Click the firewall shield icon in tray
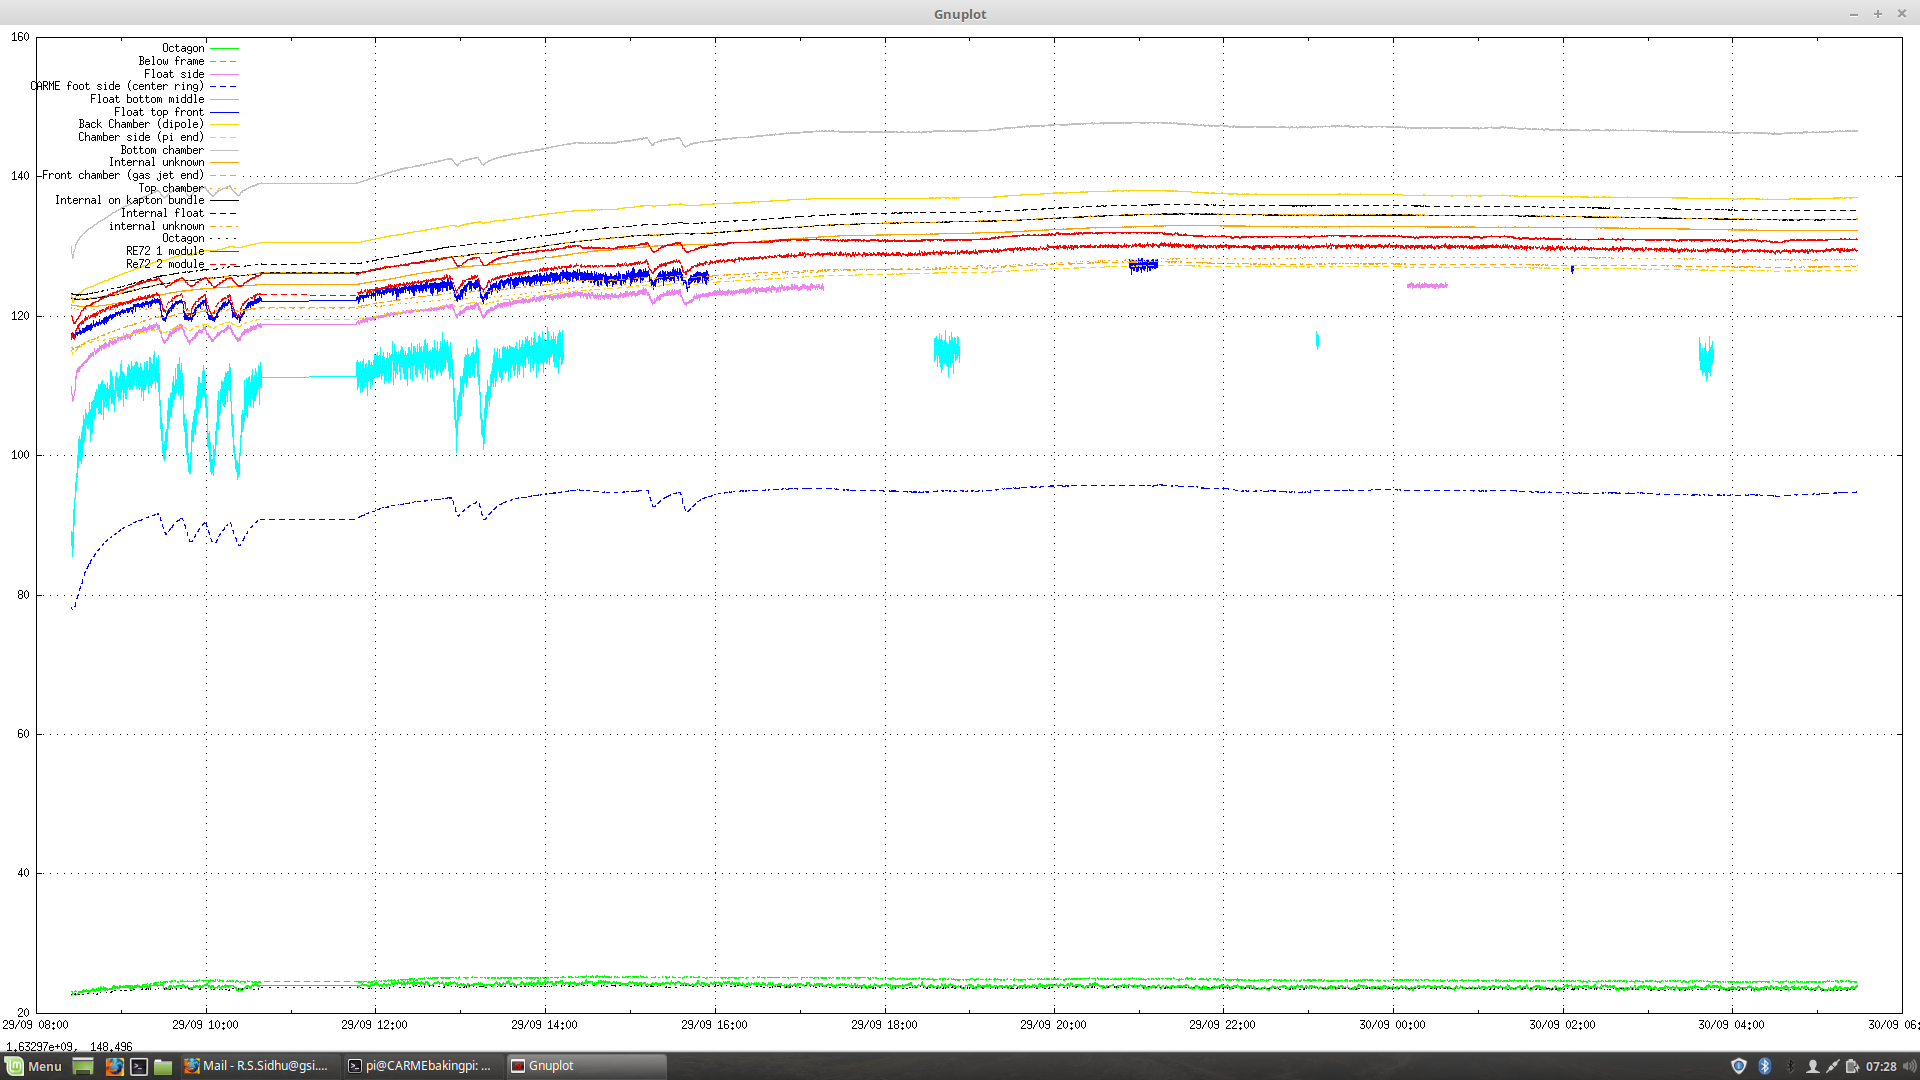 point(1738,1066)
